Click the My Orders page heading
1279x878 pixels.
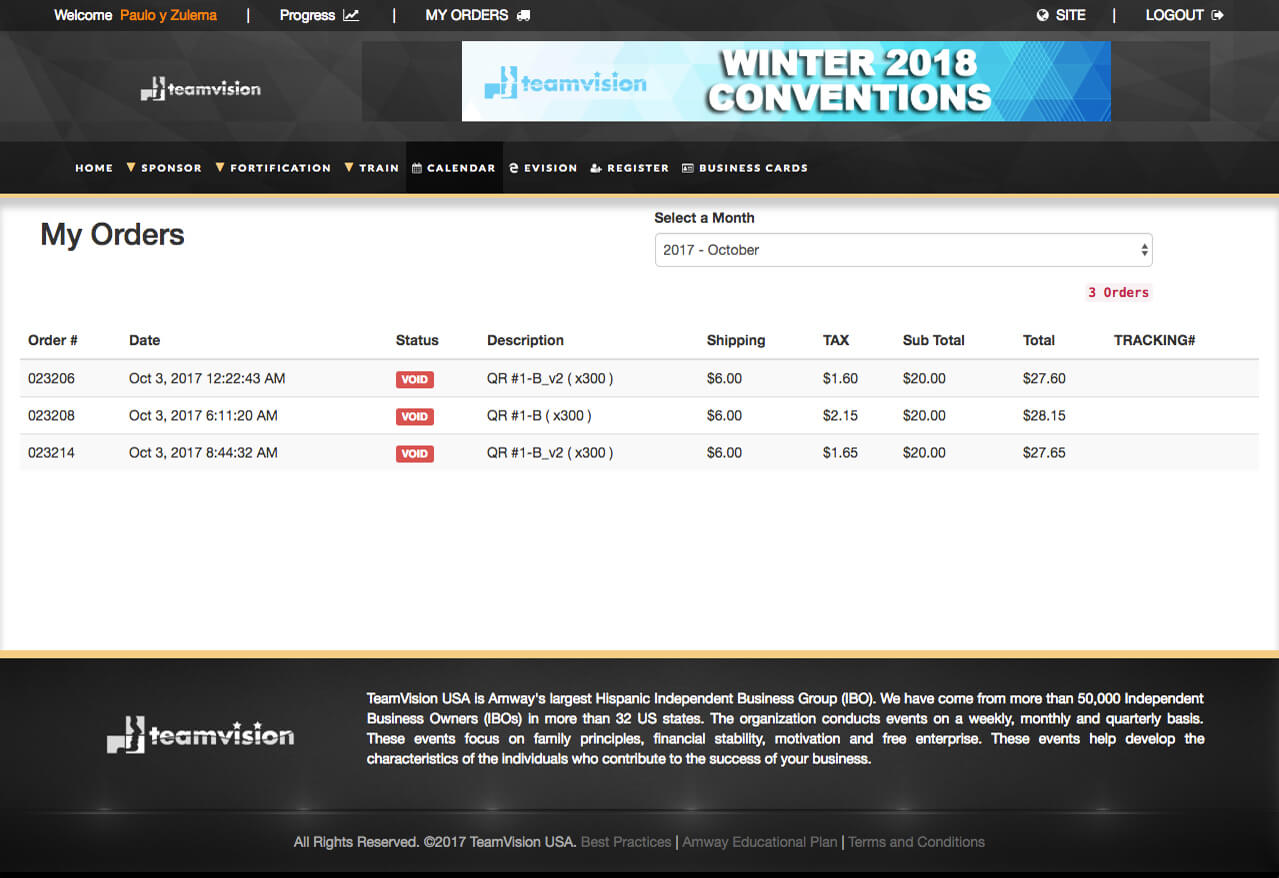(x=112, y=235)
